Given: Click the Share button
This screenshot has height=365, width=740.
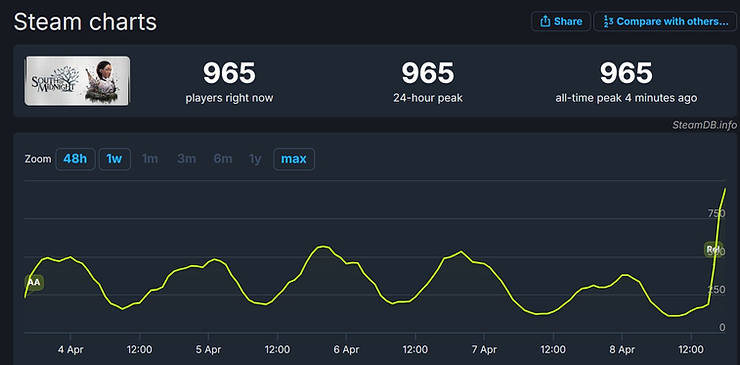Looking at the screenshot, I should (x=561, y=21).
